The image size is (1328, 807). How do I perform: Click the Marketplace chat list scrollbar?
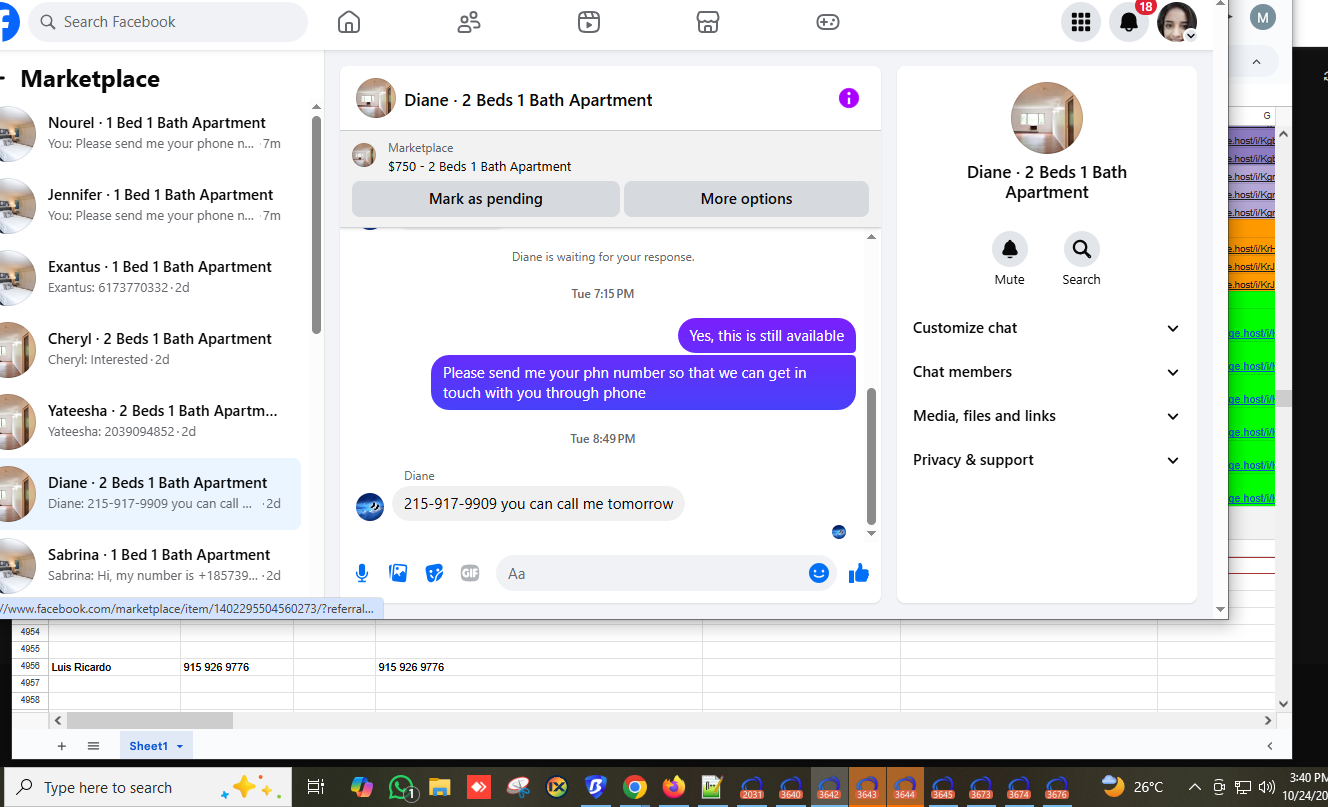pos(316,224)
